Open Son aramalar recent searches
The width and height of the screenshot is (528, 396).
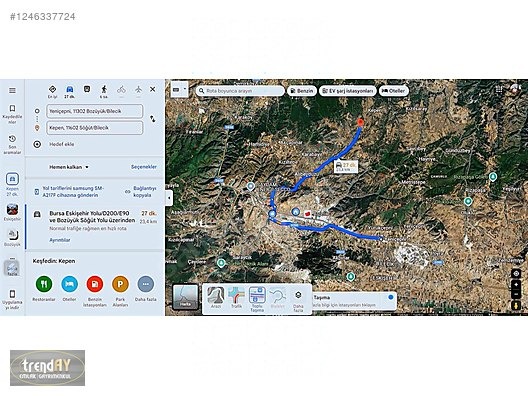[x=12, y=144]
